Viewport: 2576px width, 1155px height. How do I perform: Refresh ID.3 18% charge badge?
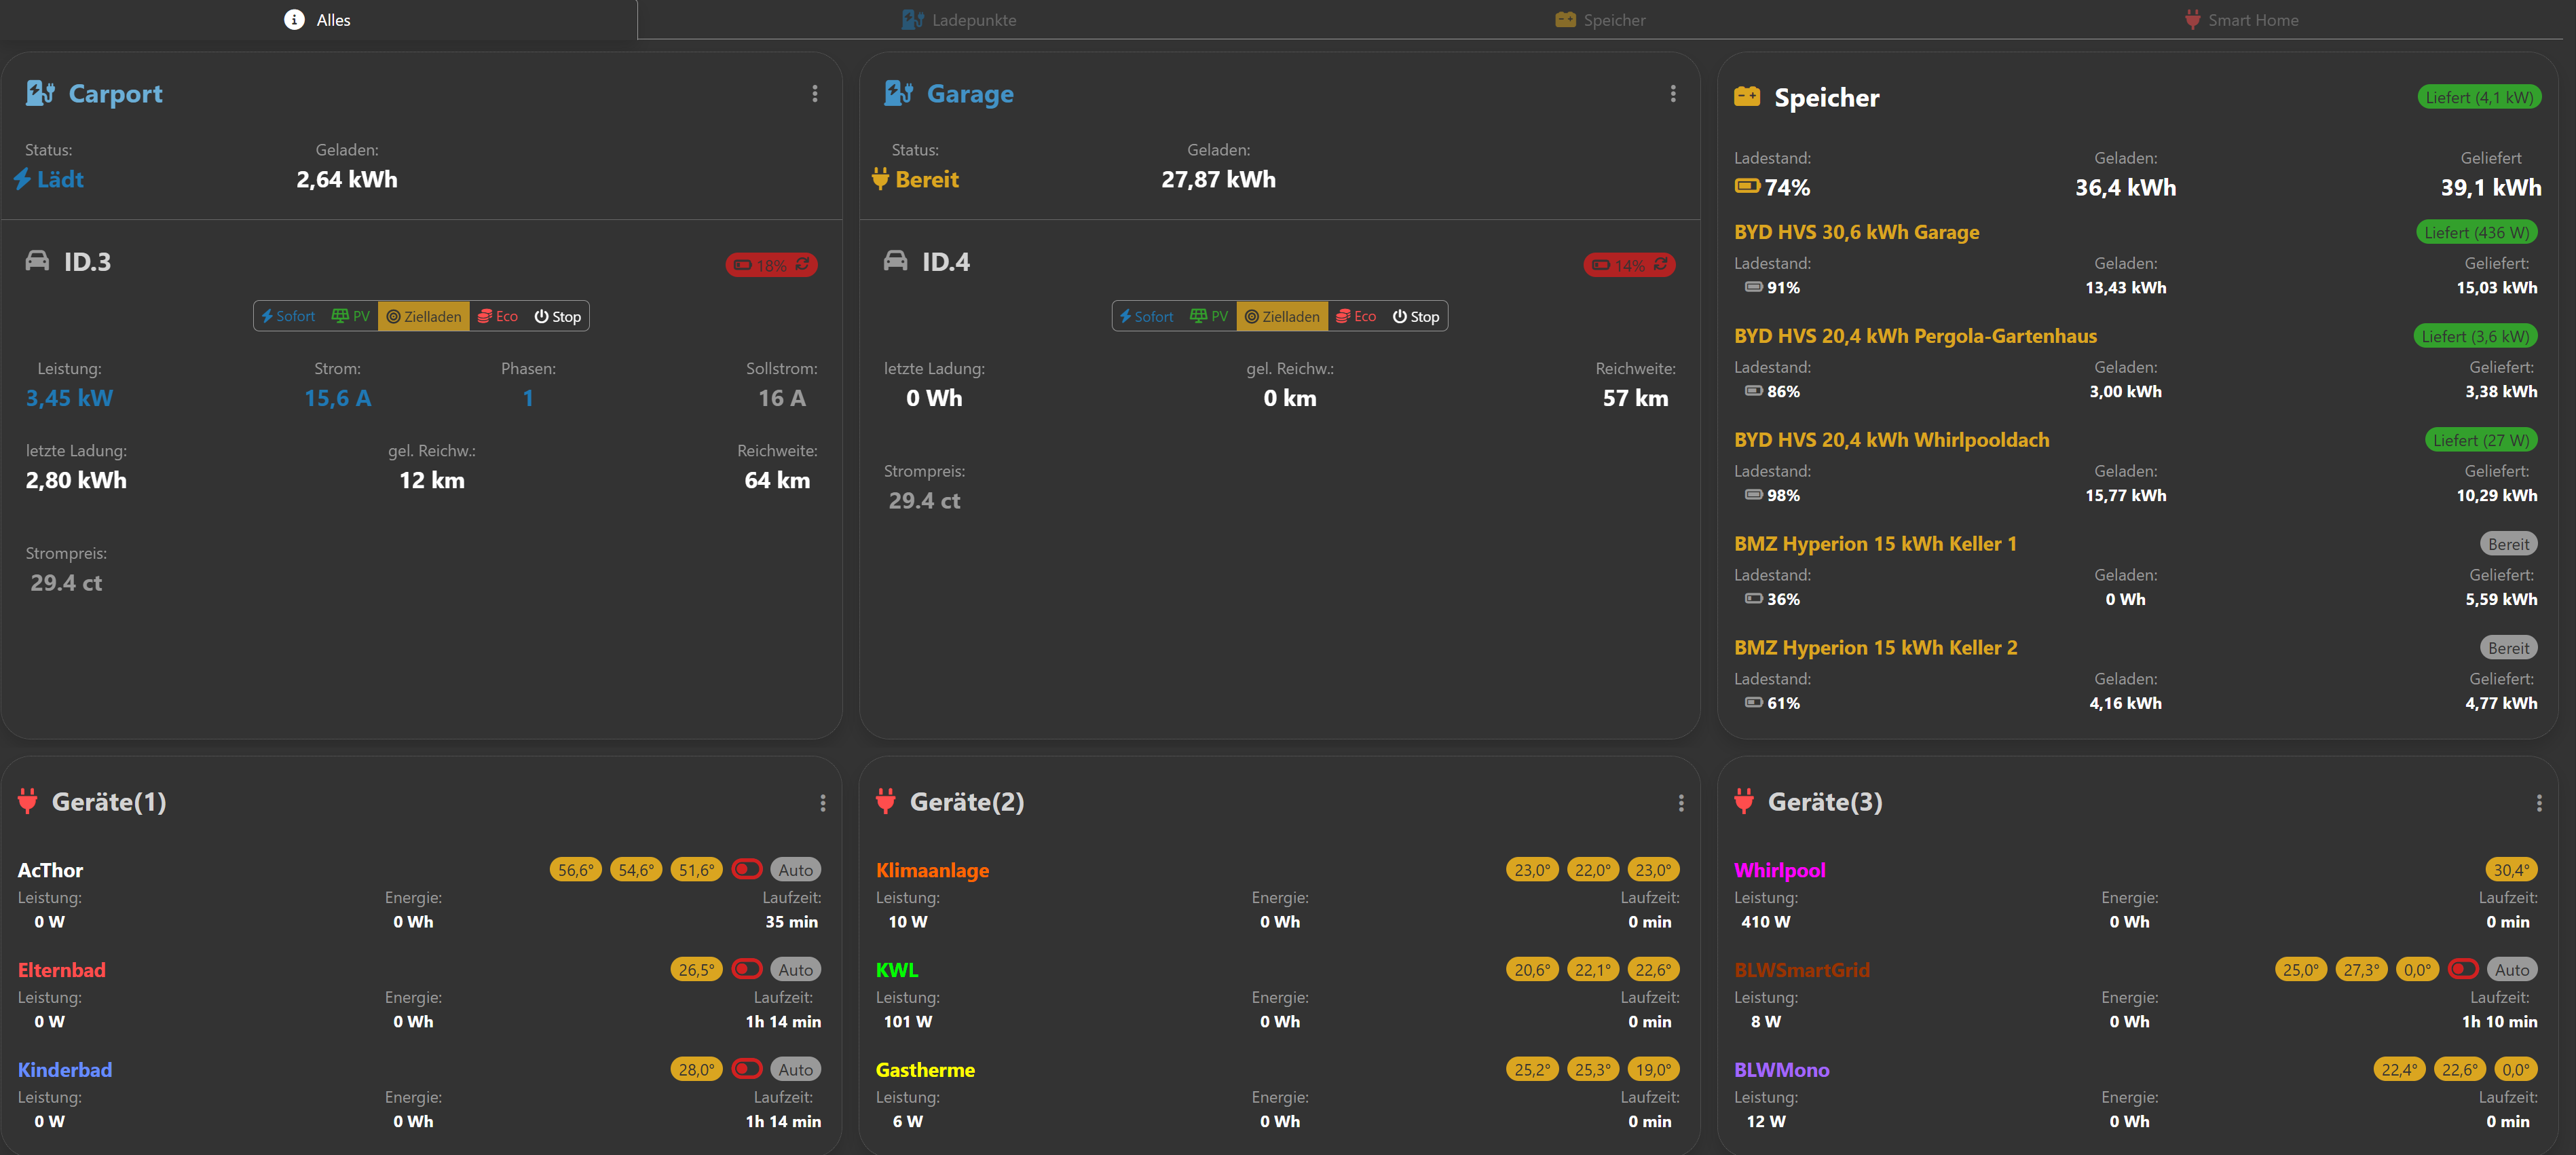click(802, 264)
